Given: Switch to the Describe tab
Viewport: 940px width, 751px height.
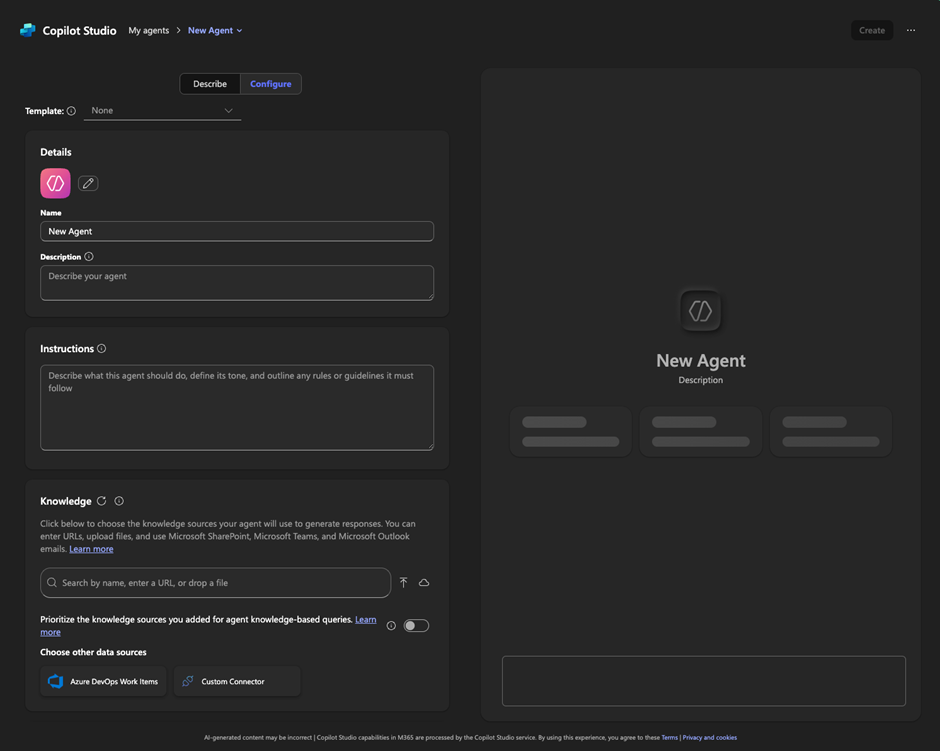Looking at the screenshot, I should [210, 84].
